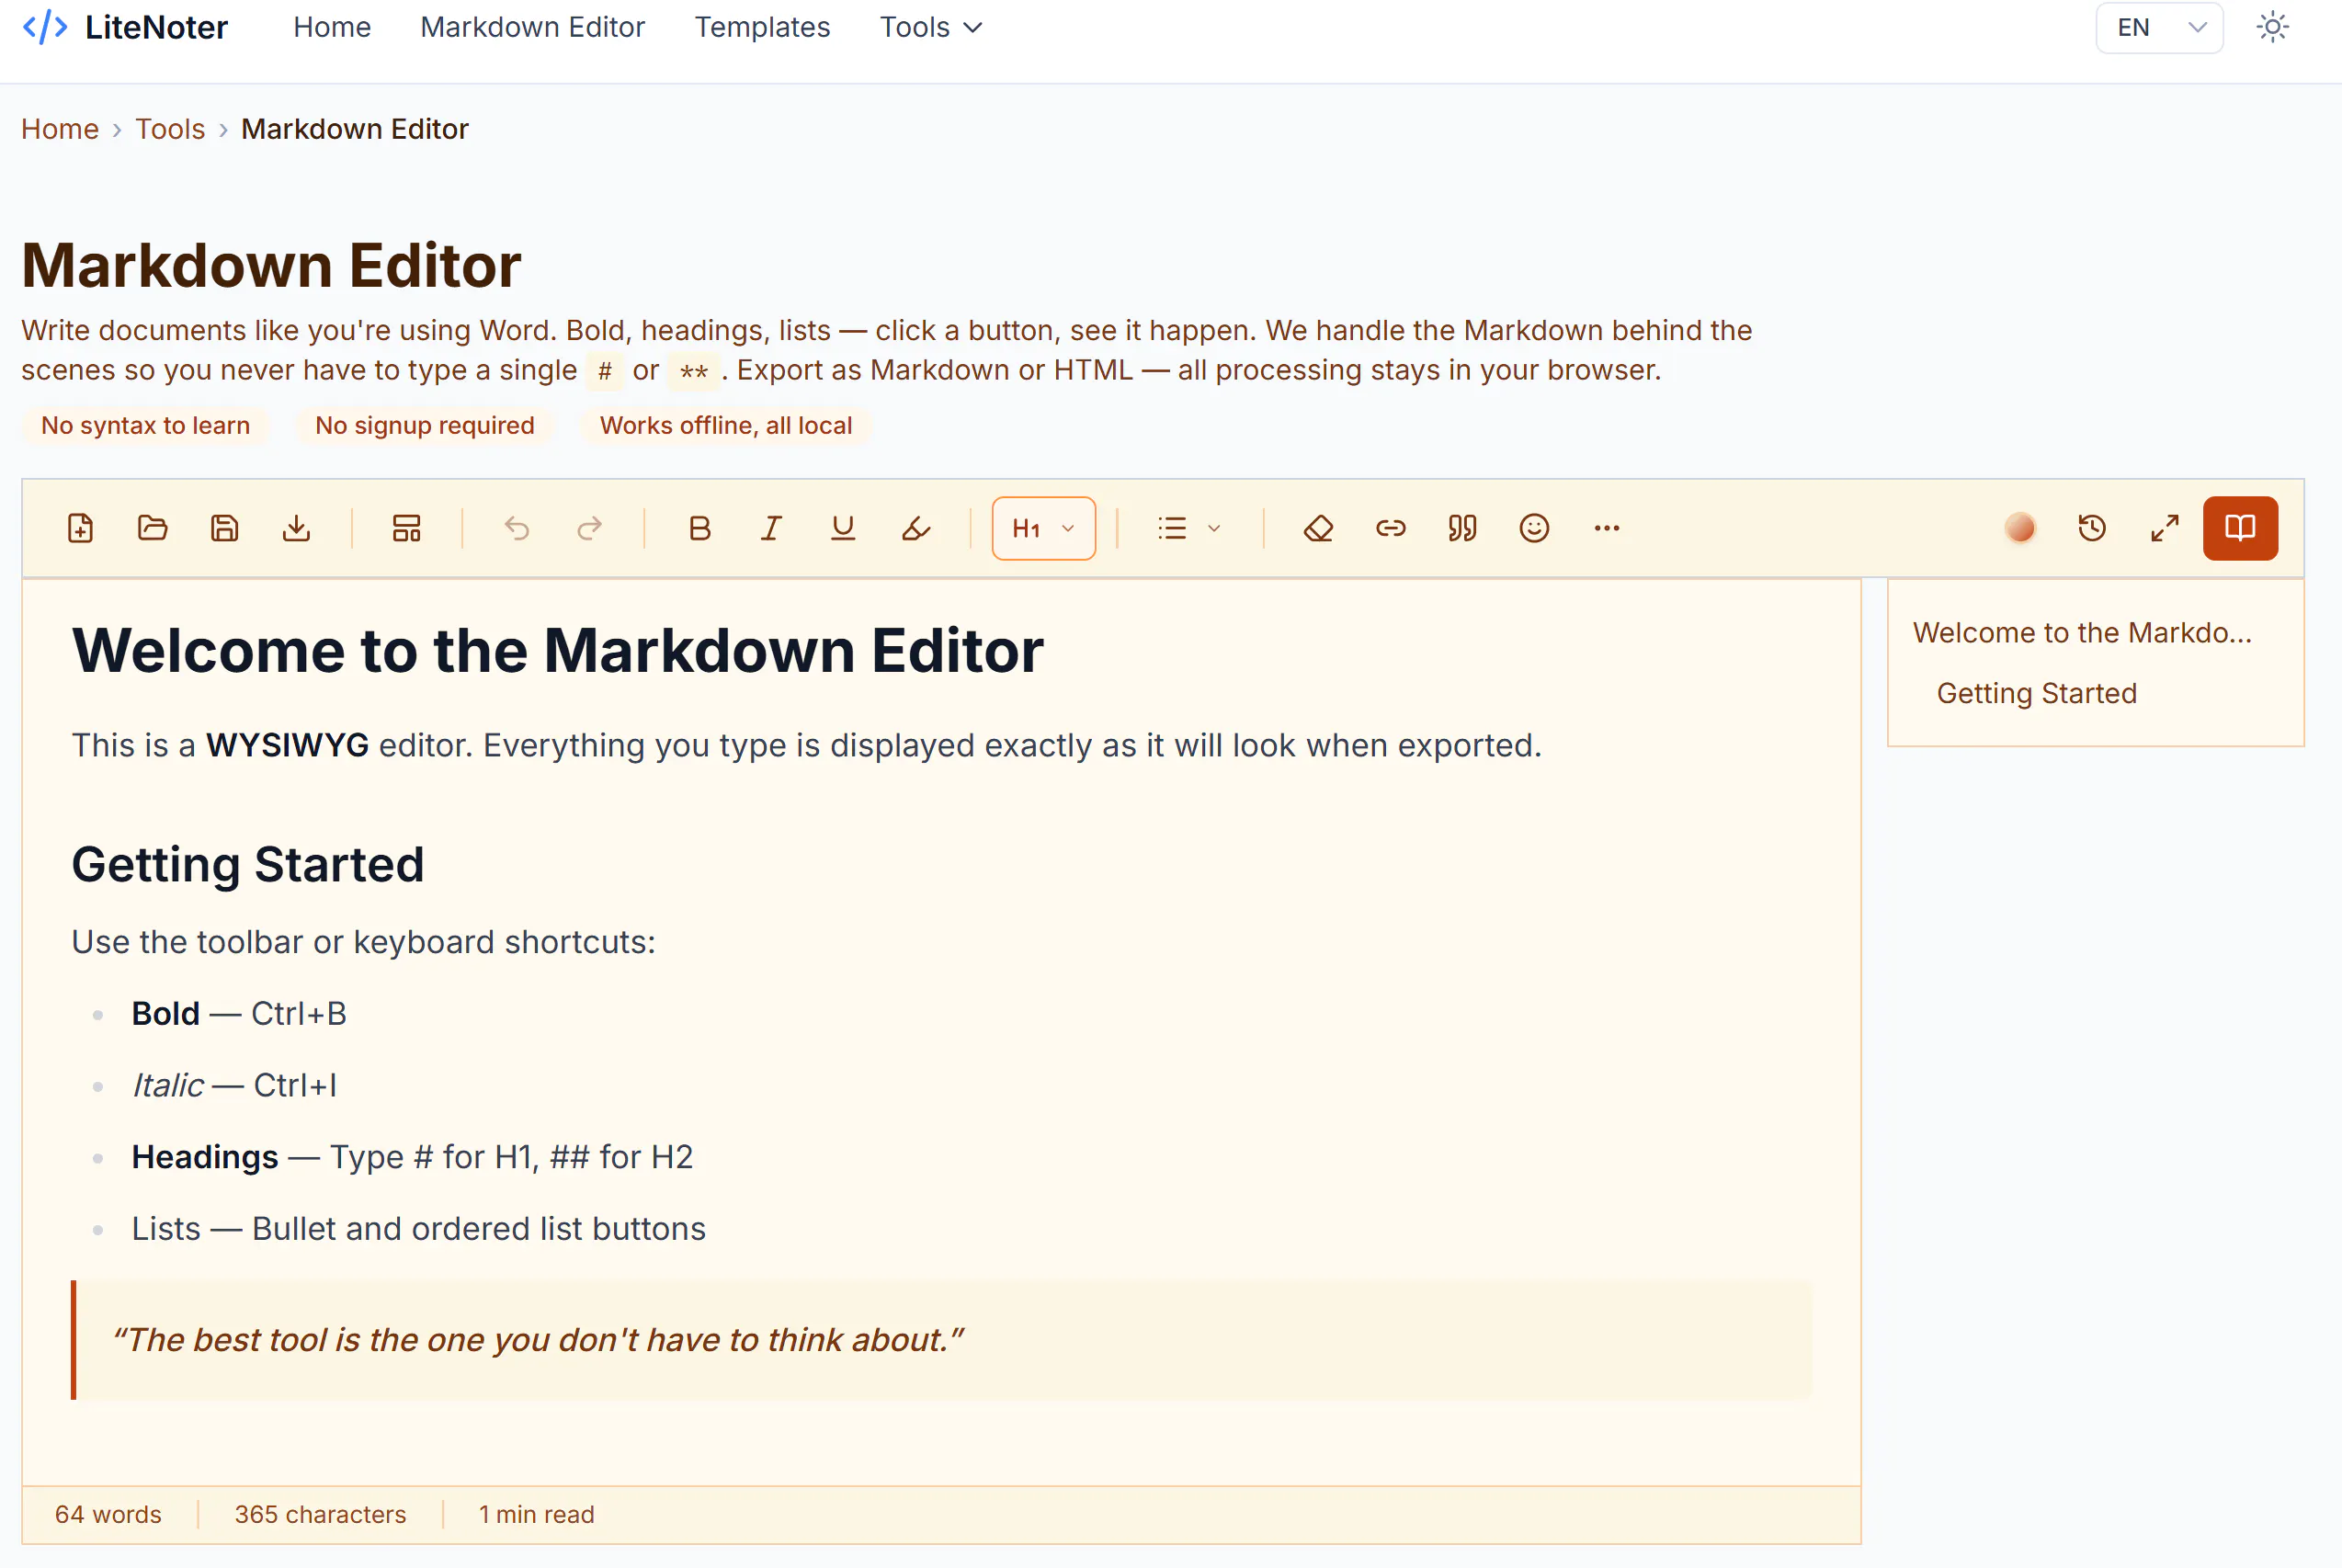The width and height of the screenshot is (2342, 1568).
Task: Toggle fullscreen expand icon
Action: (2165, 528)
